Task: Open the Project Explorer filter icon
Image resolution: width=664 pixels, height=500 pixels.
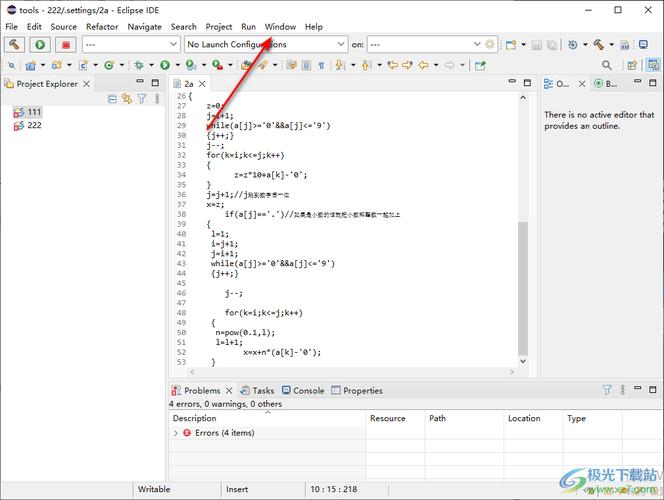Action: click(141, 99)
